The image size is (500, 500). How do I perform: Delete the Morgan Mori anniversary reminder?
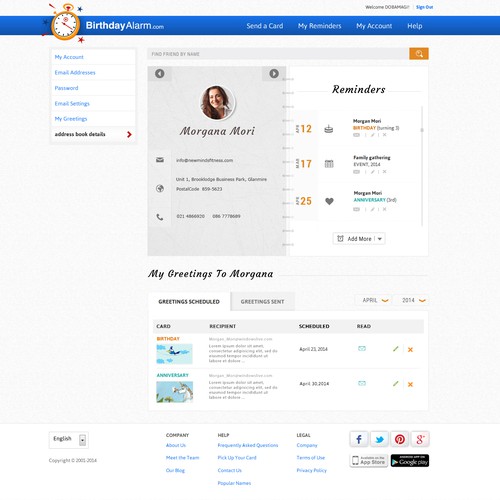tap(384, 209)
